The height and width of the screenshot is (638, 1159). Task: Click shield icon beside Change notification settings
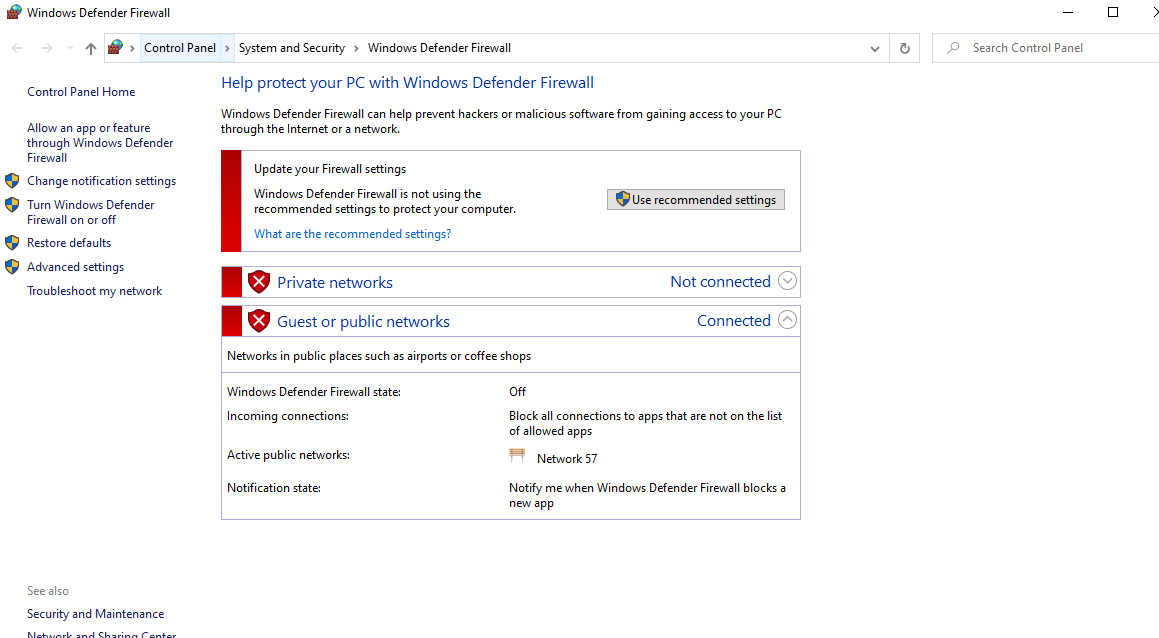coord(12,180)
